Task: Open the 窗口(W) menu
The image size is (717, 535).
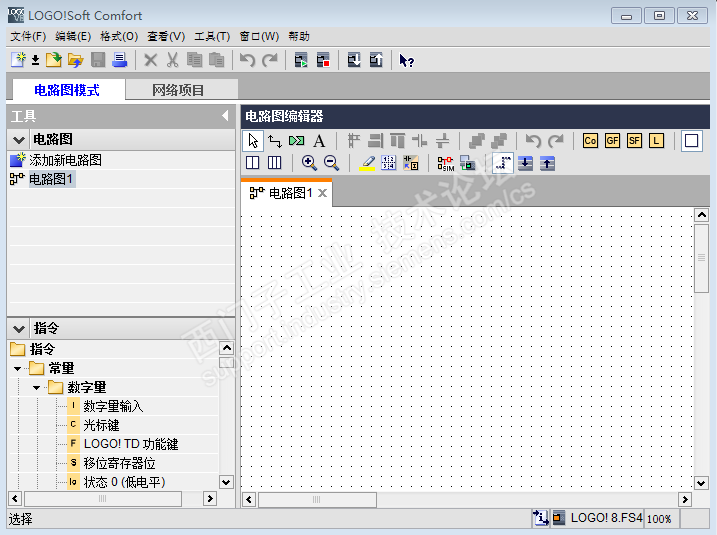Action: (259, 36)
